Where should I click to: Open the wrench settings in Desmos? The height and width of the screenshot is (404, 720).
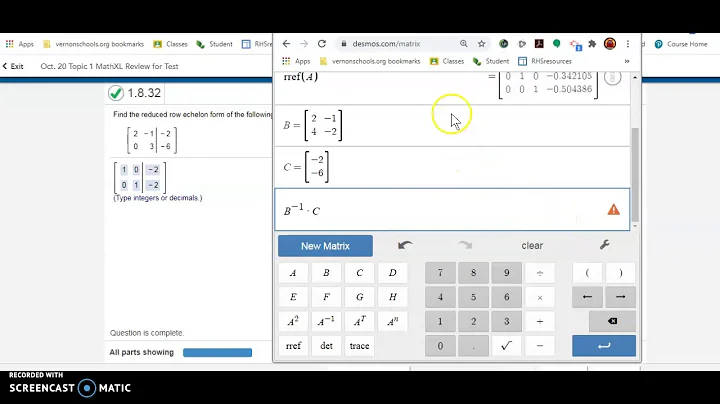[604, 245]
